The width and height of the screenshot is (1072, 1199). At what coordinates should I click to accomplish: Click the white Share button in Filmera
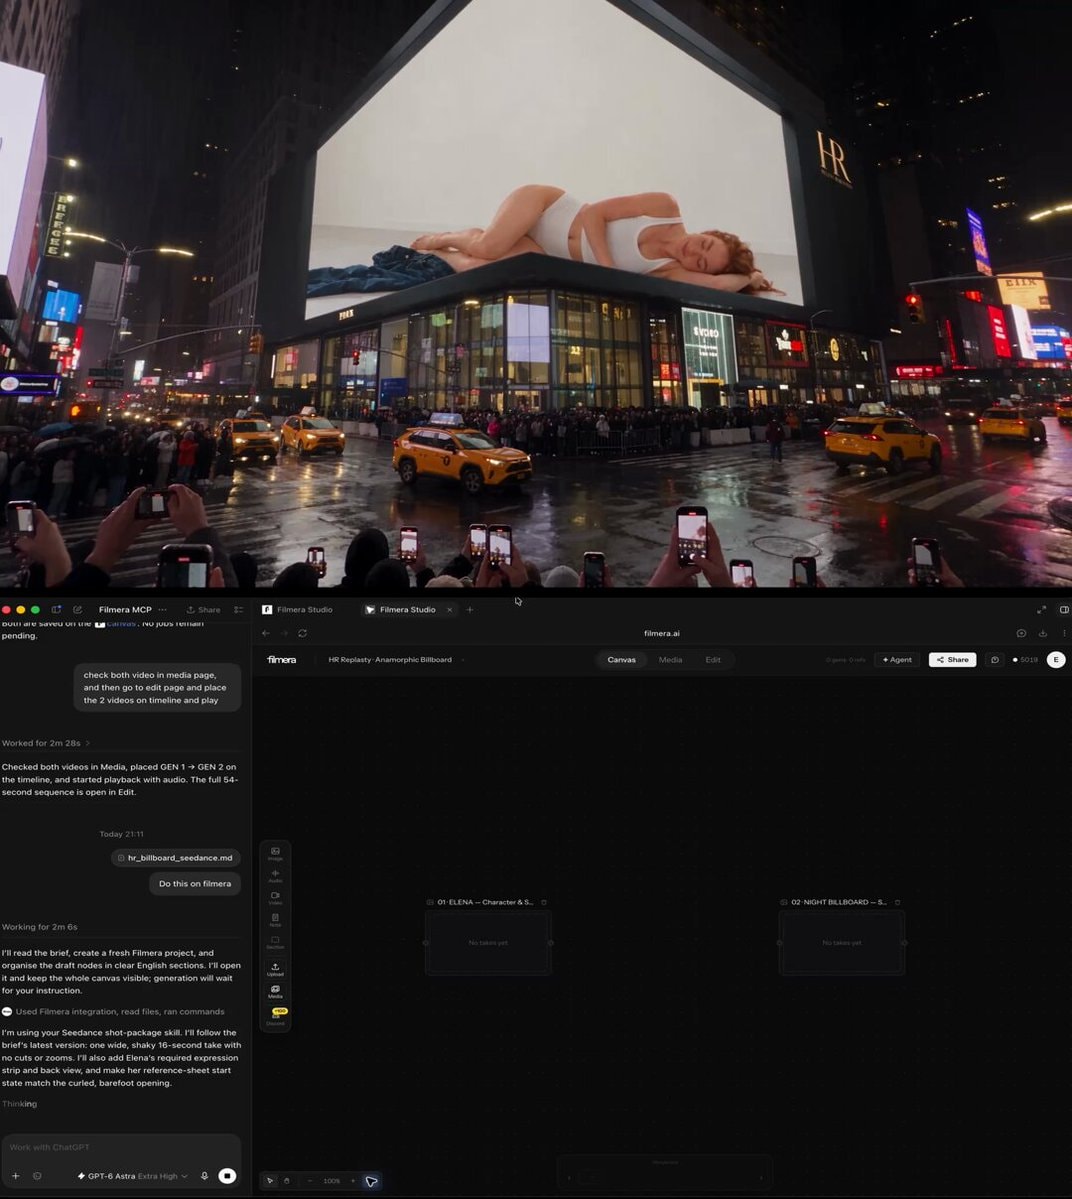(x=953, y=659)
